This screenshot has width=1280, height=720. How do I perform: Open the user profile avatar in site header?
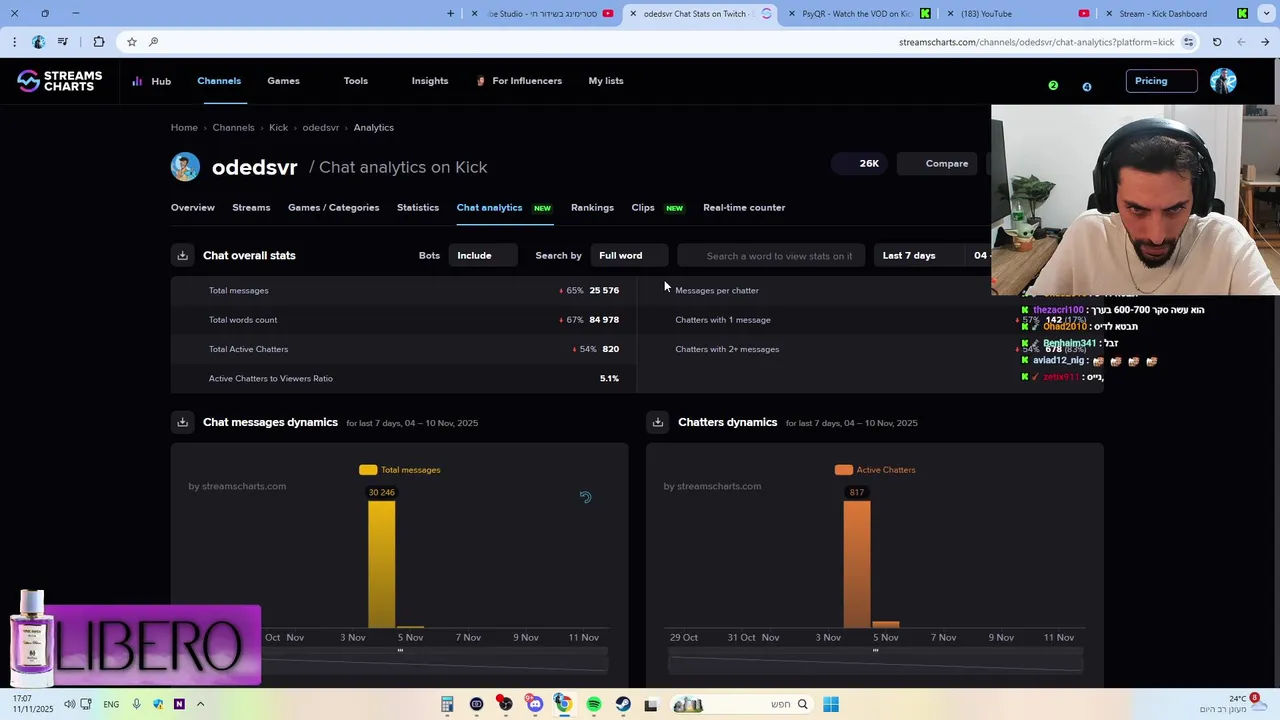pyautogui.click(x=1223, y=81)
